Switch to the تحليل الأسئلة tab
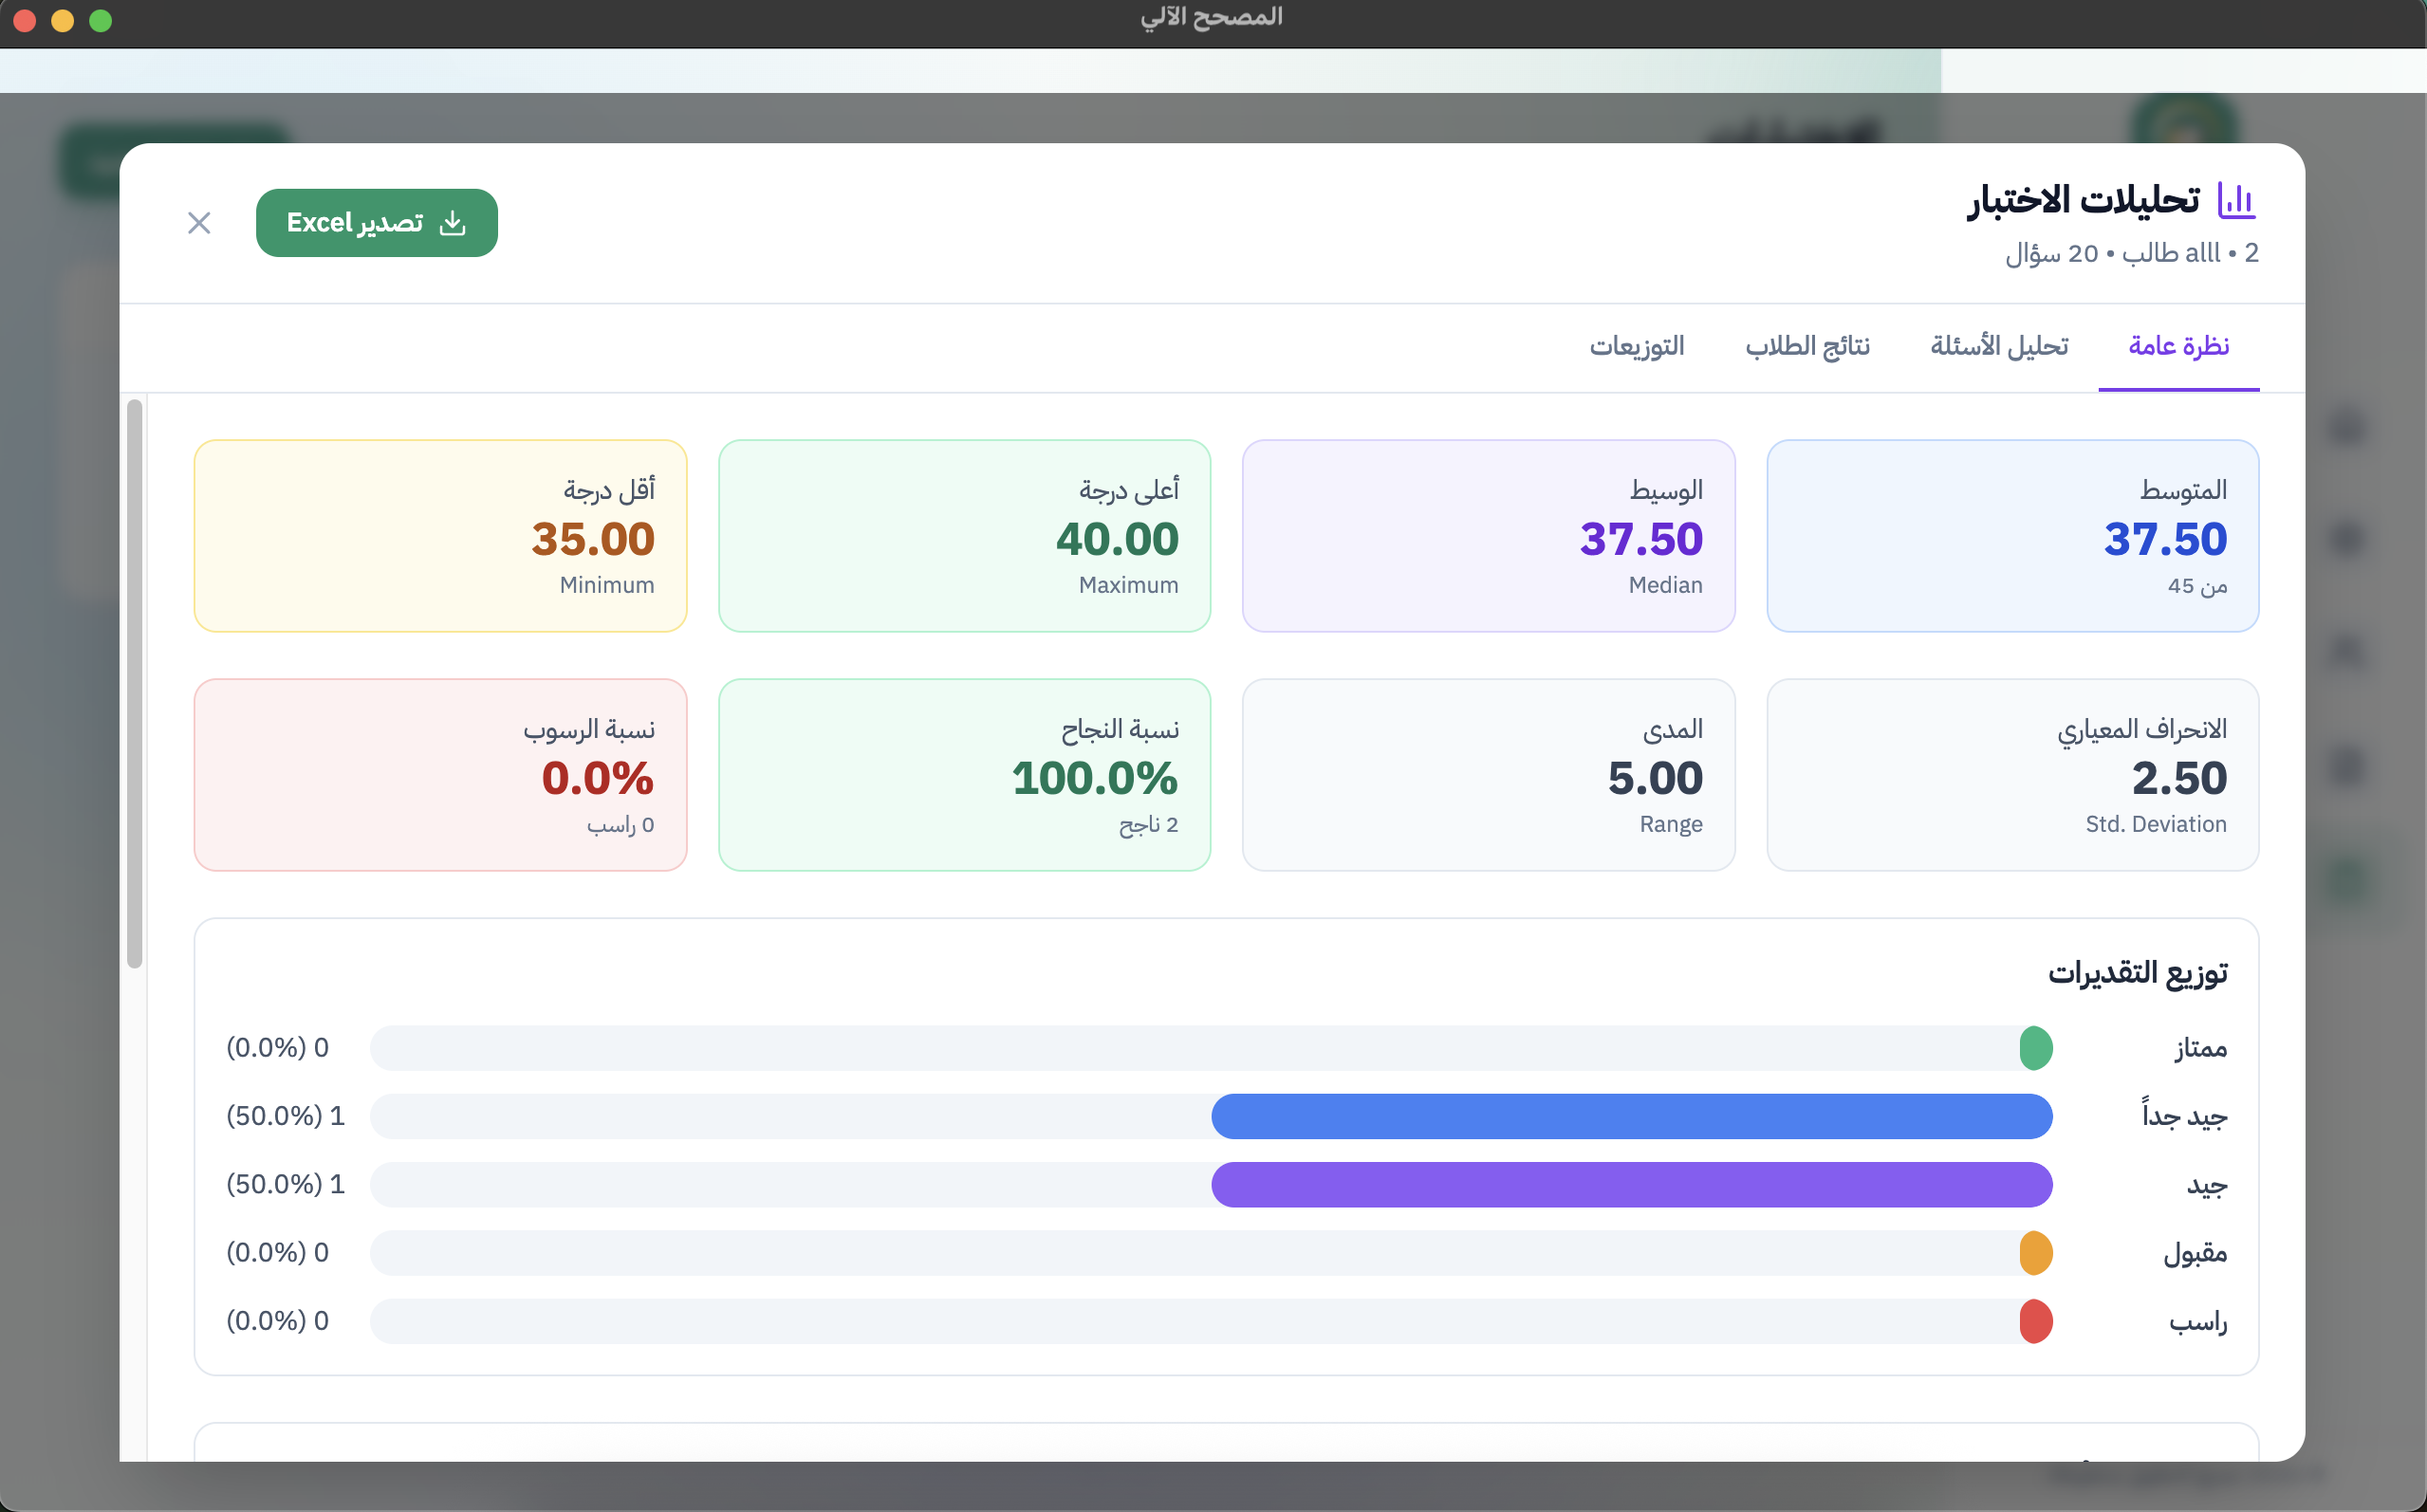This screenshot has width=2427, height=1512. pos(1999,346)
